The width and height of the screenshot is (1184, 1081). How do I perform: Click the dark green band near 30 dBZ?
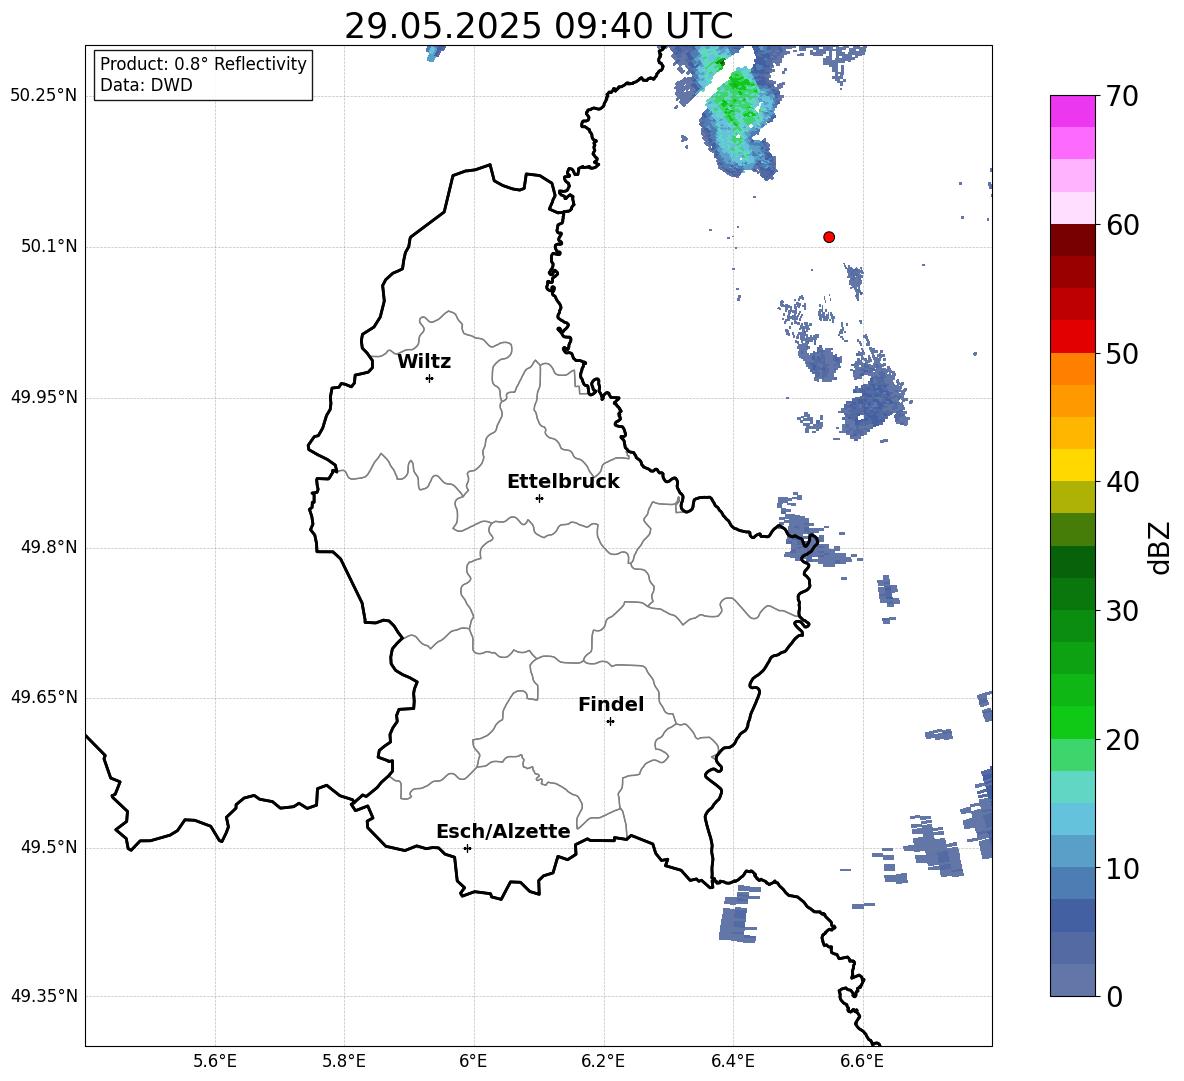tap(1072, 594)
